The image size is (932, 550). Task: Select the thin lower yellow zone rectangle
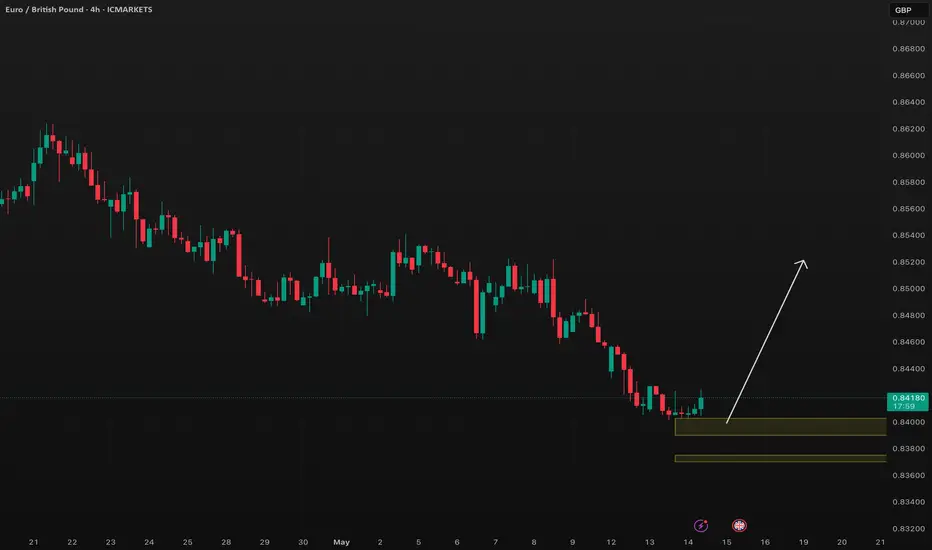click(780, 458)
